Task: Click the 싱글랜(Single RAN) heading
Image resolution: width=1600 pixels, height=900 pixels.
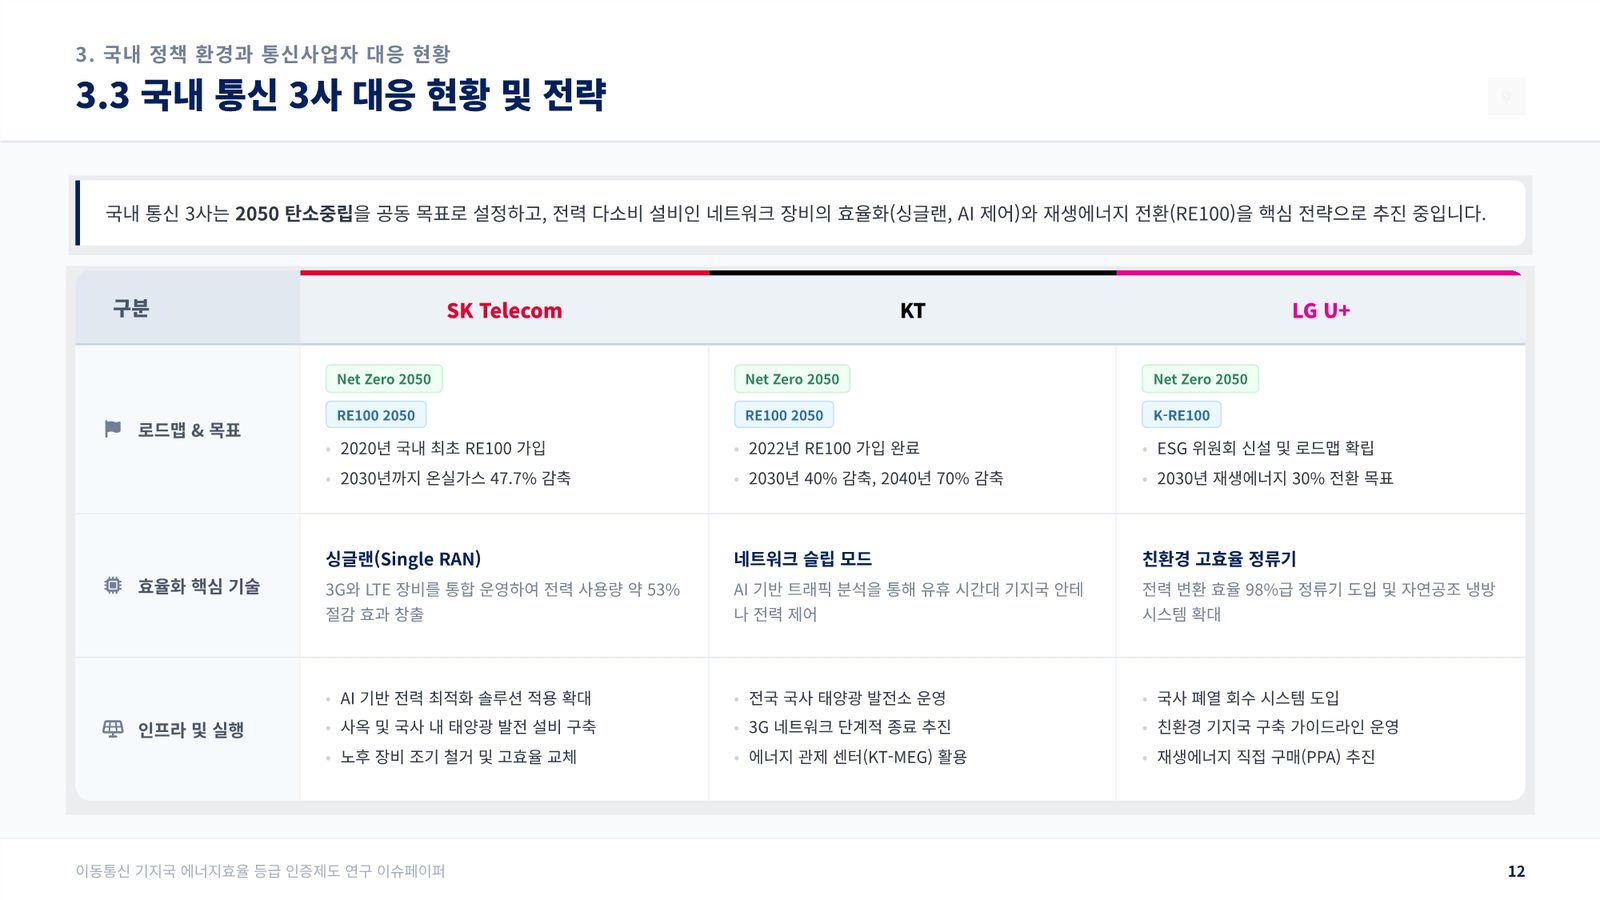Action: pyautogui.click(x=403, y=559)
